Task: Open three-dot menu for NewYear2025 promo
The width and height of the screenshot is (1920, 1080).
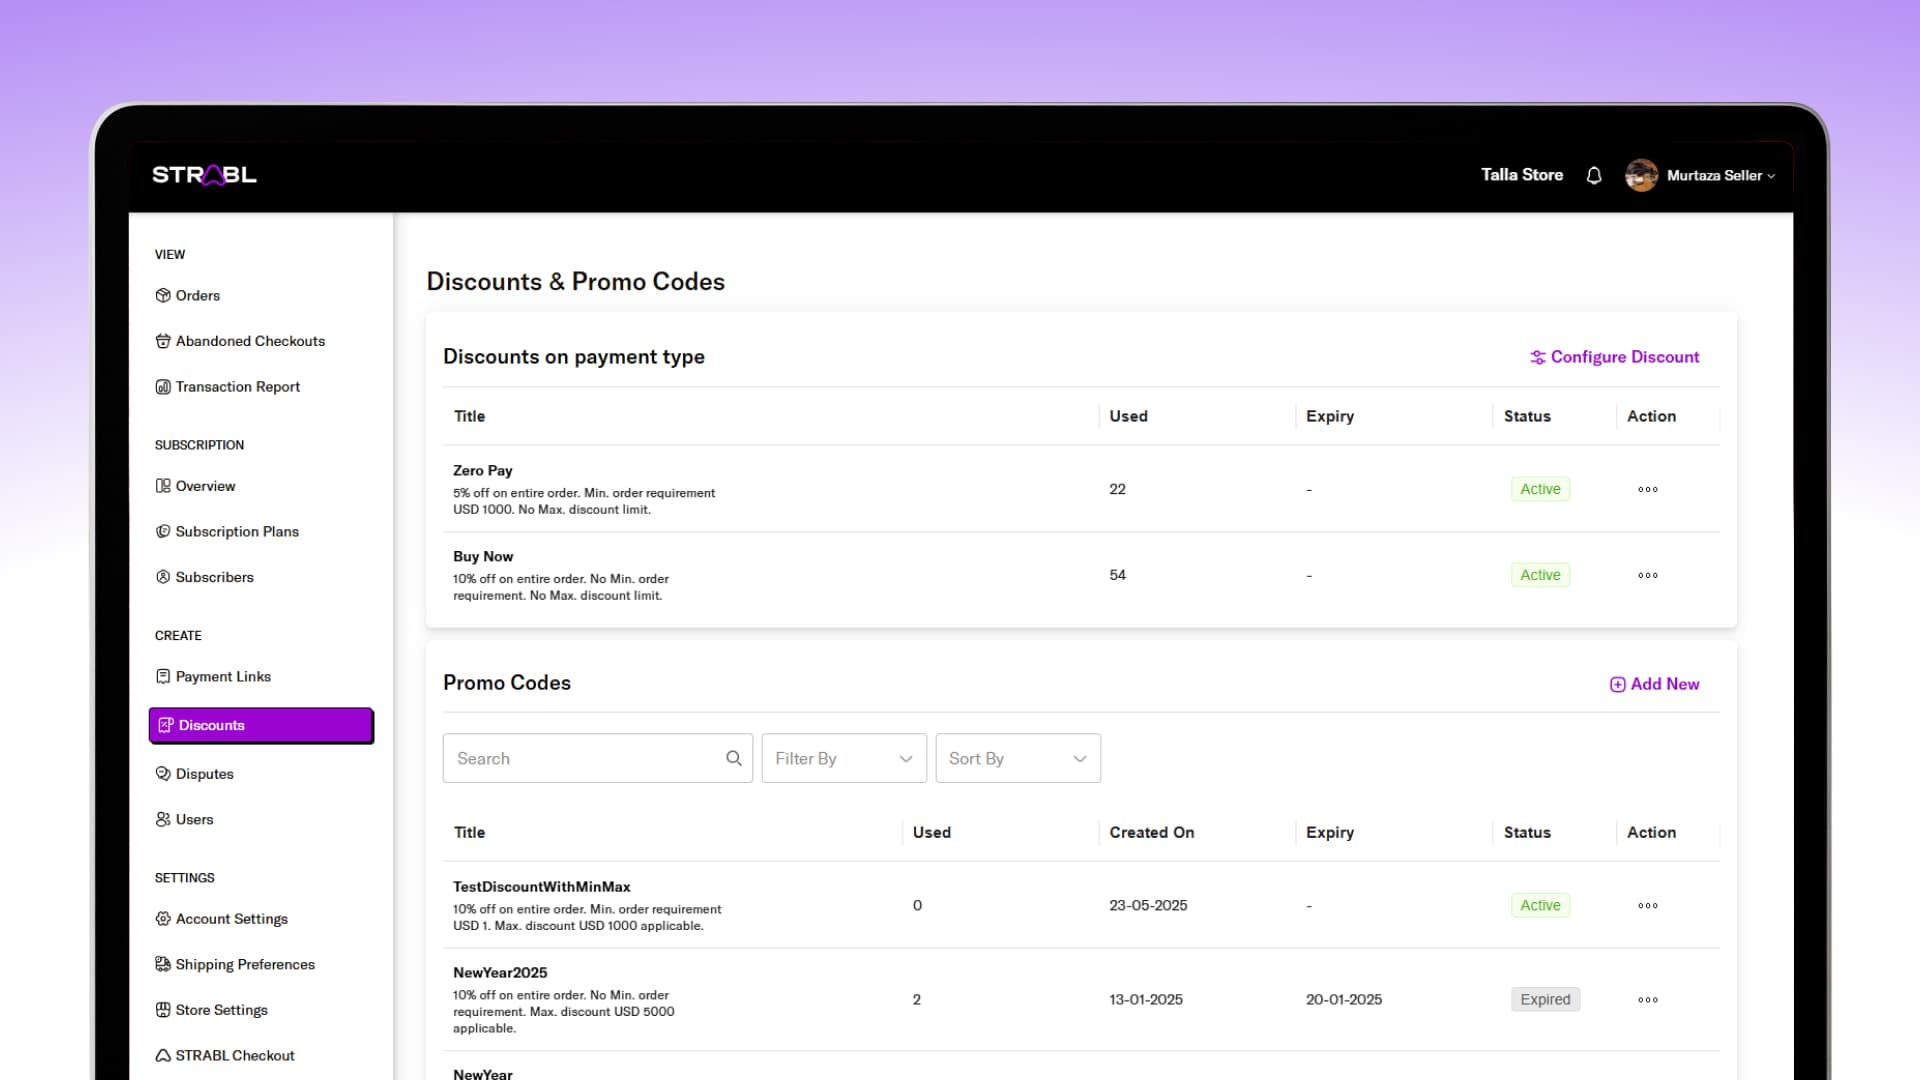Action: pos(1647,999)
